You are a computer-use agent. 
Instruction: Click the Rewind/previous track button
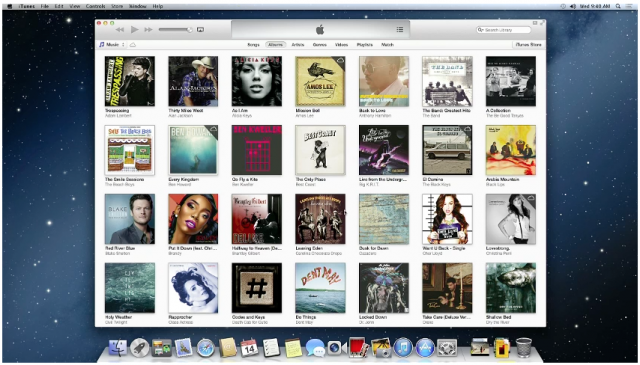[x=120, y=29]
